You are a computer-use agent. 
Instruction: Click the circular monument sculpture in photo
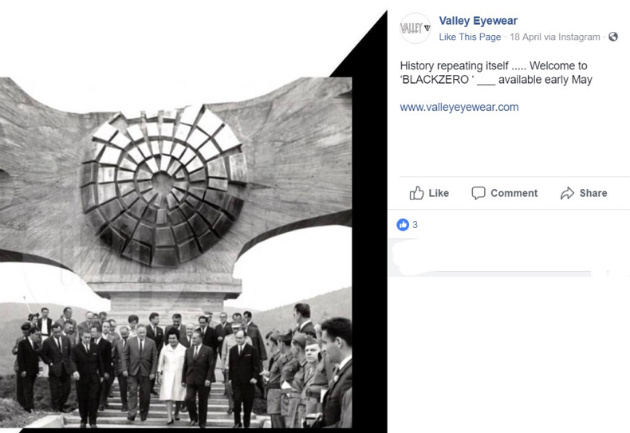tap(164, 185)
